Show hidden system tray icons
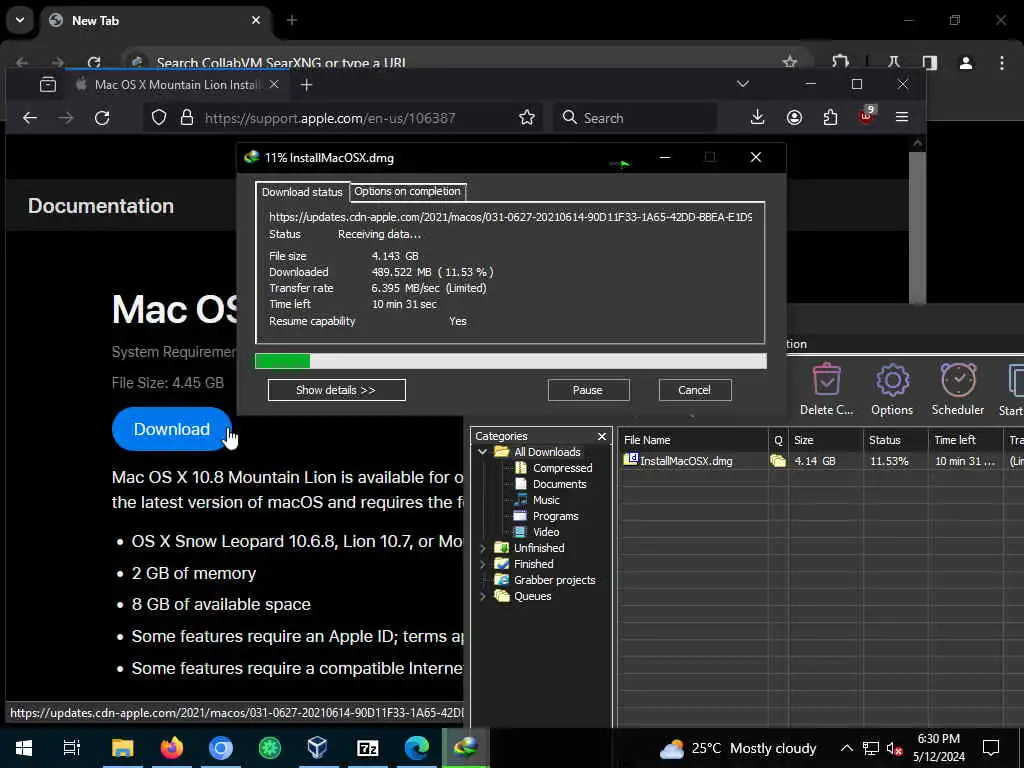This screenshot has width=1024, height=768. point(846,748)
